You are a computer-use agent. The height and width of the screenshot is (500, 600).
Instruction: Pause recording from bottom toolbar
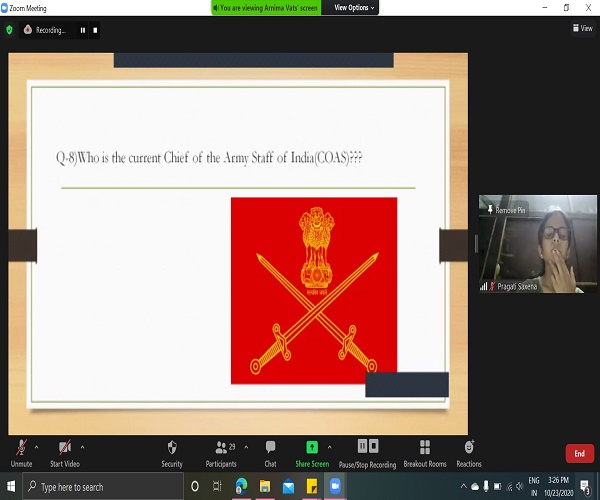coord(362,446)
